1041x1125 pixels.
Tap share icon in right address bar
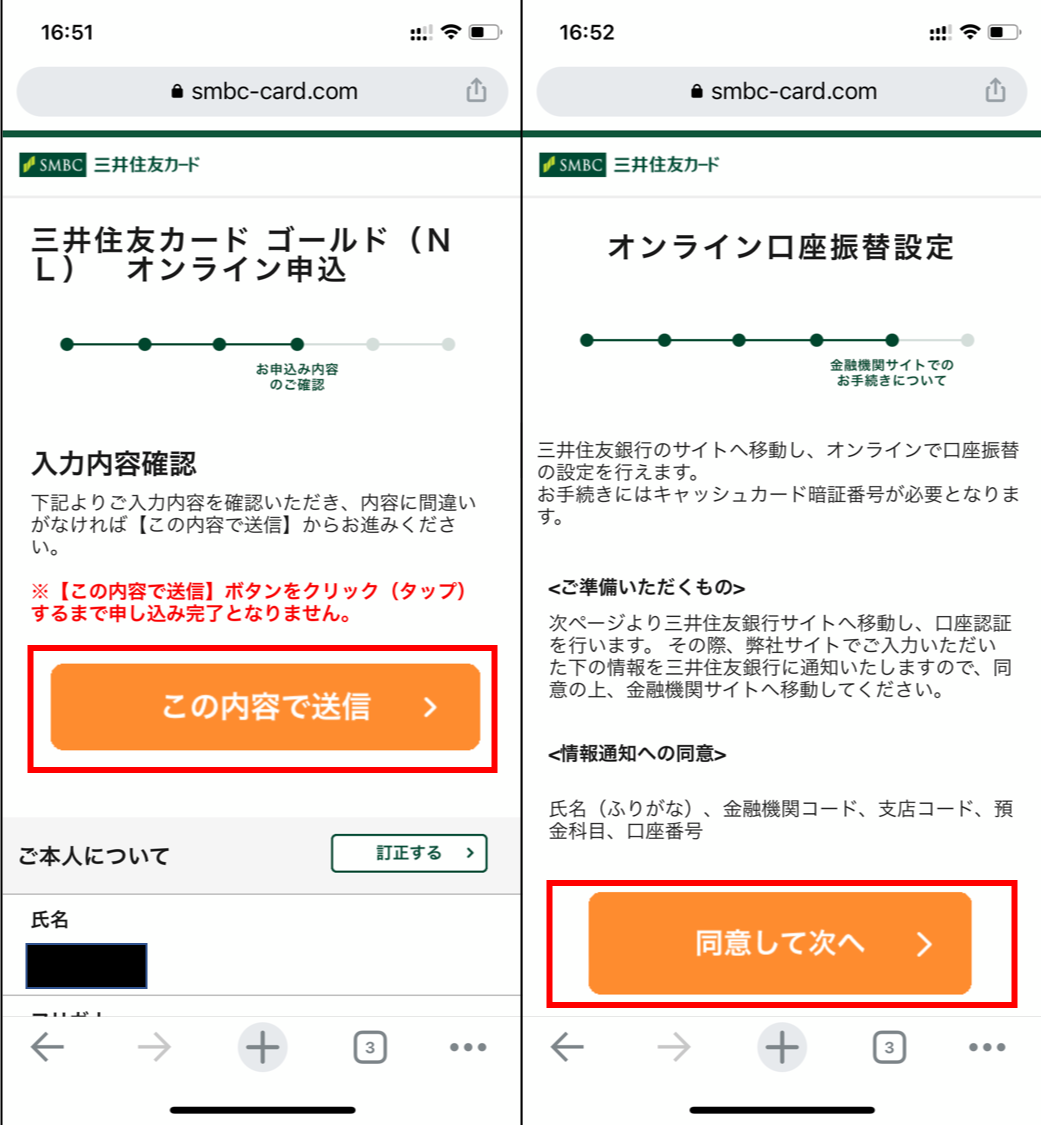995,90
